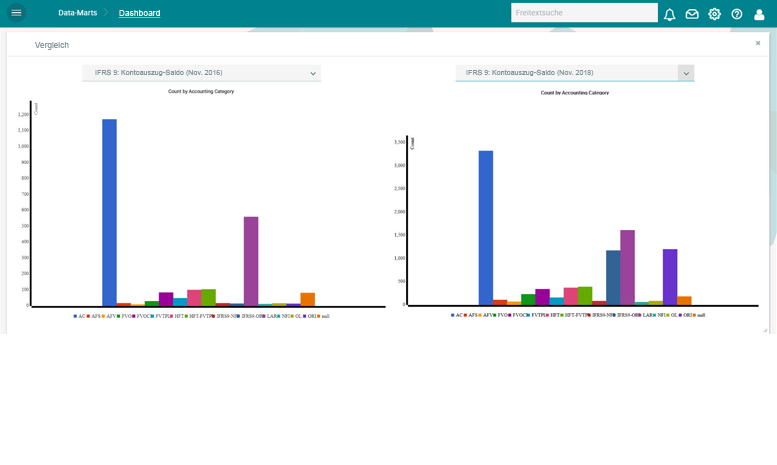Open the Dashboard breadcrumb link
The height and width of the screenshot is (465, 777).
[139, 13]
